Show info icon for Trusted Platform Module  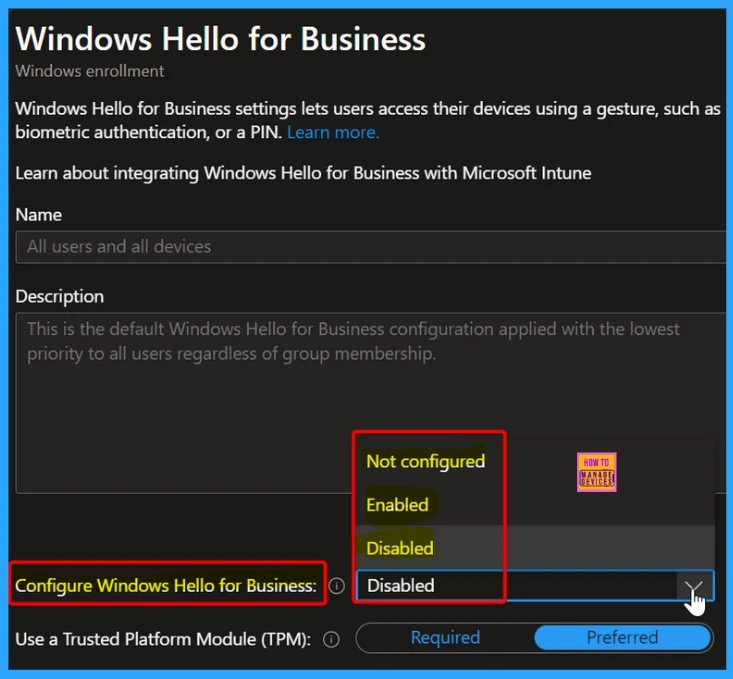click(x=331, y=639)
